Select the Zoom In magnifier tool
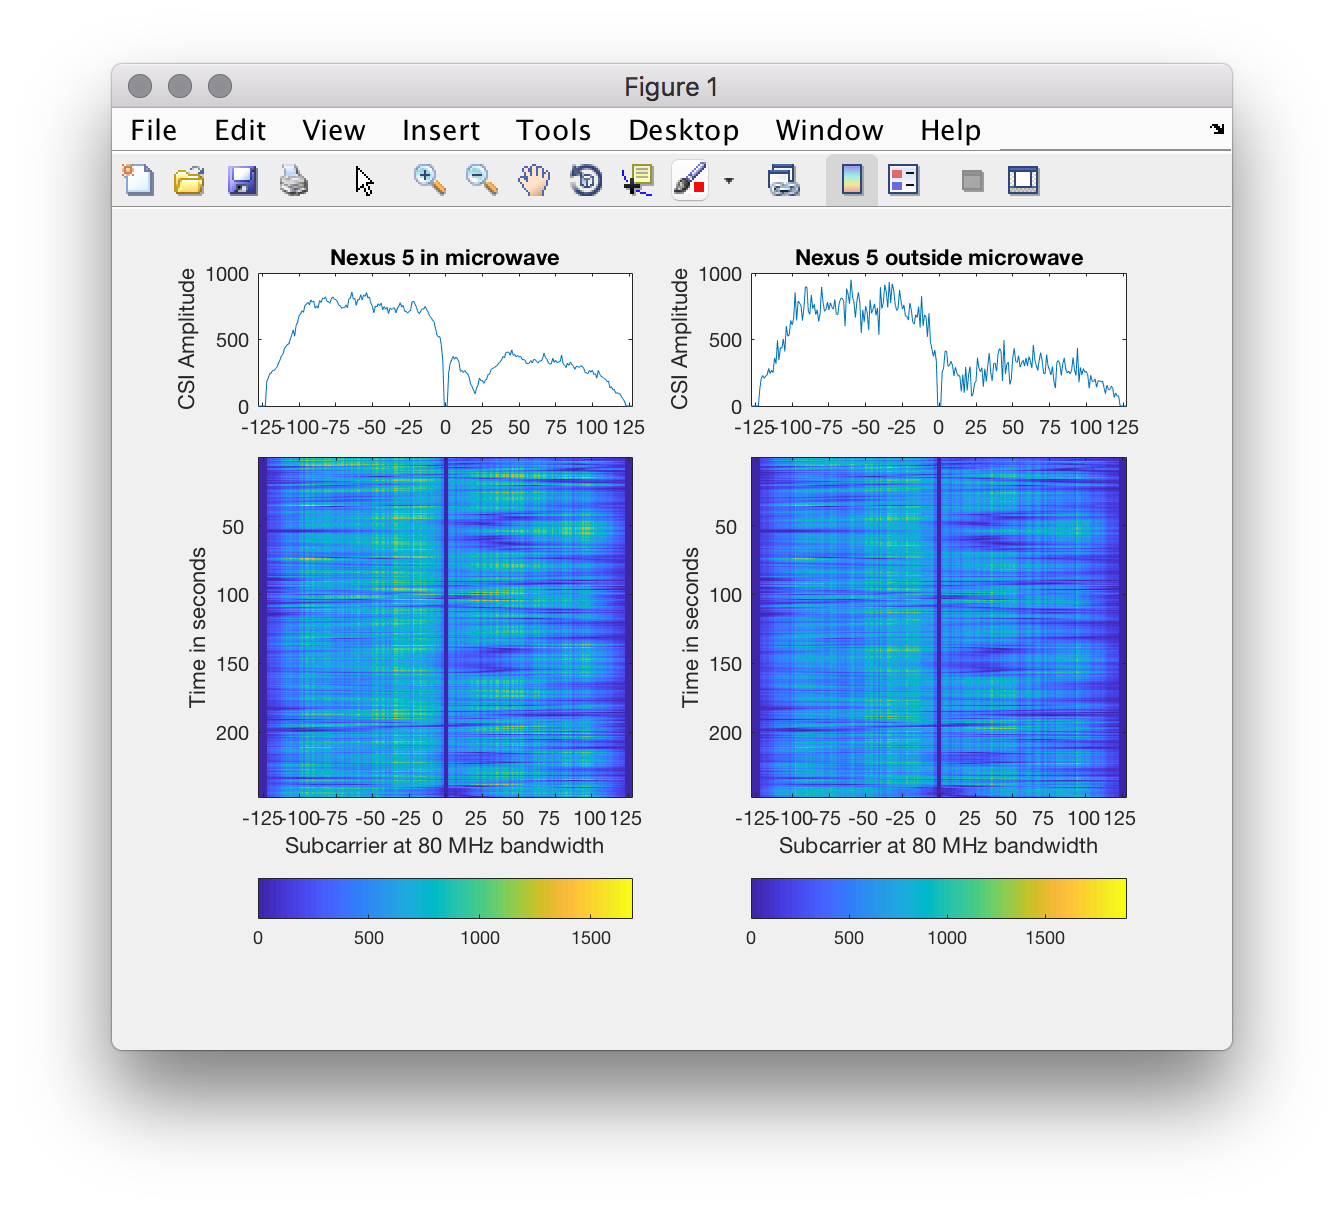1344x1210 pixels. coord(429,180)
